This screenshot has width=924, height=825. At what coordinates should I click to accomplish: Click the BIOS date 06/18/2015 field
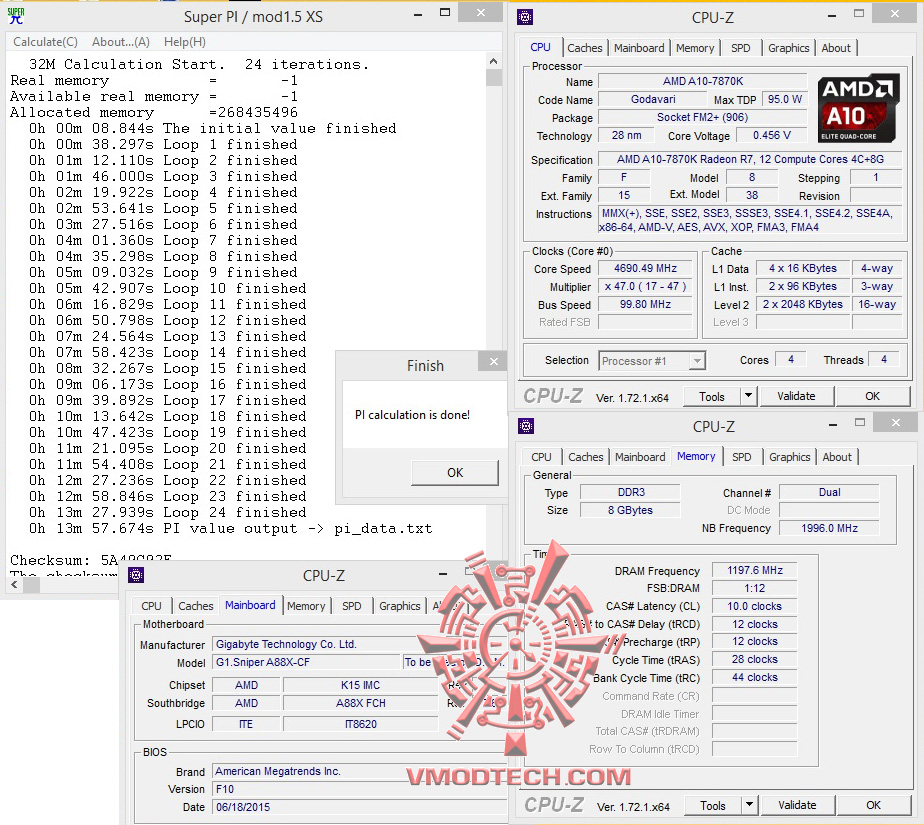point(359,807)
